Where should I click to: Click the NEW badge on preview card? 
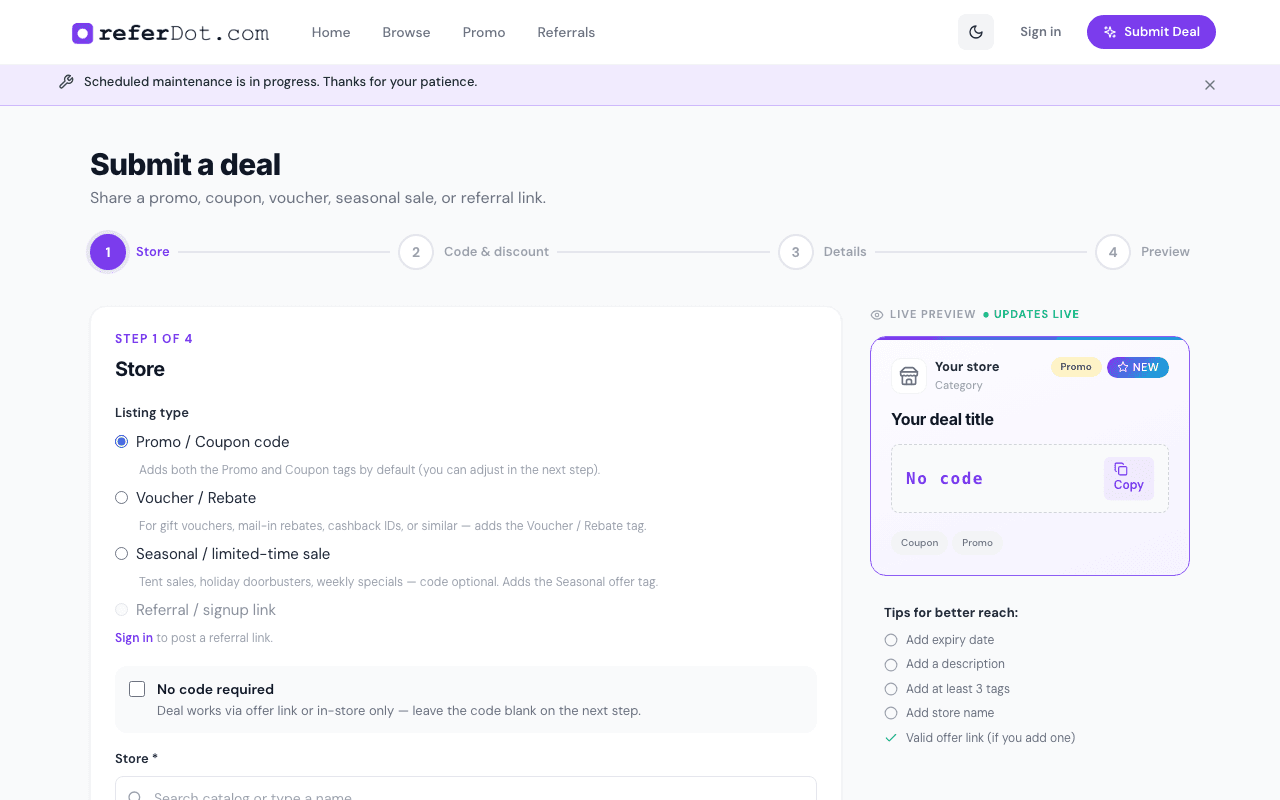1138,367
